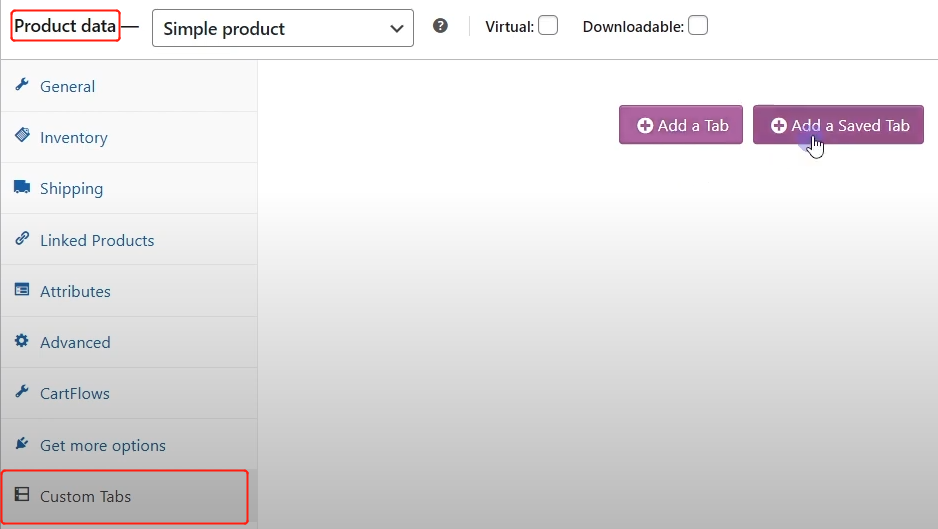Expand product type list via chevron arrow
The height and width of the screenshot is (529, 938).
(396, 29)
